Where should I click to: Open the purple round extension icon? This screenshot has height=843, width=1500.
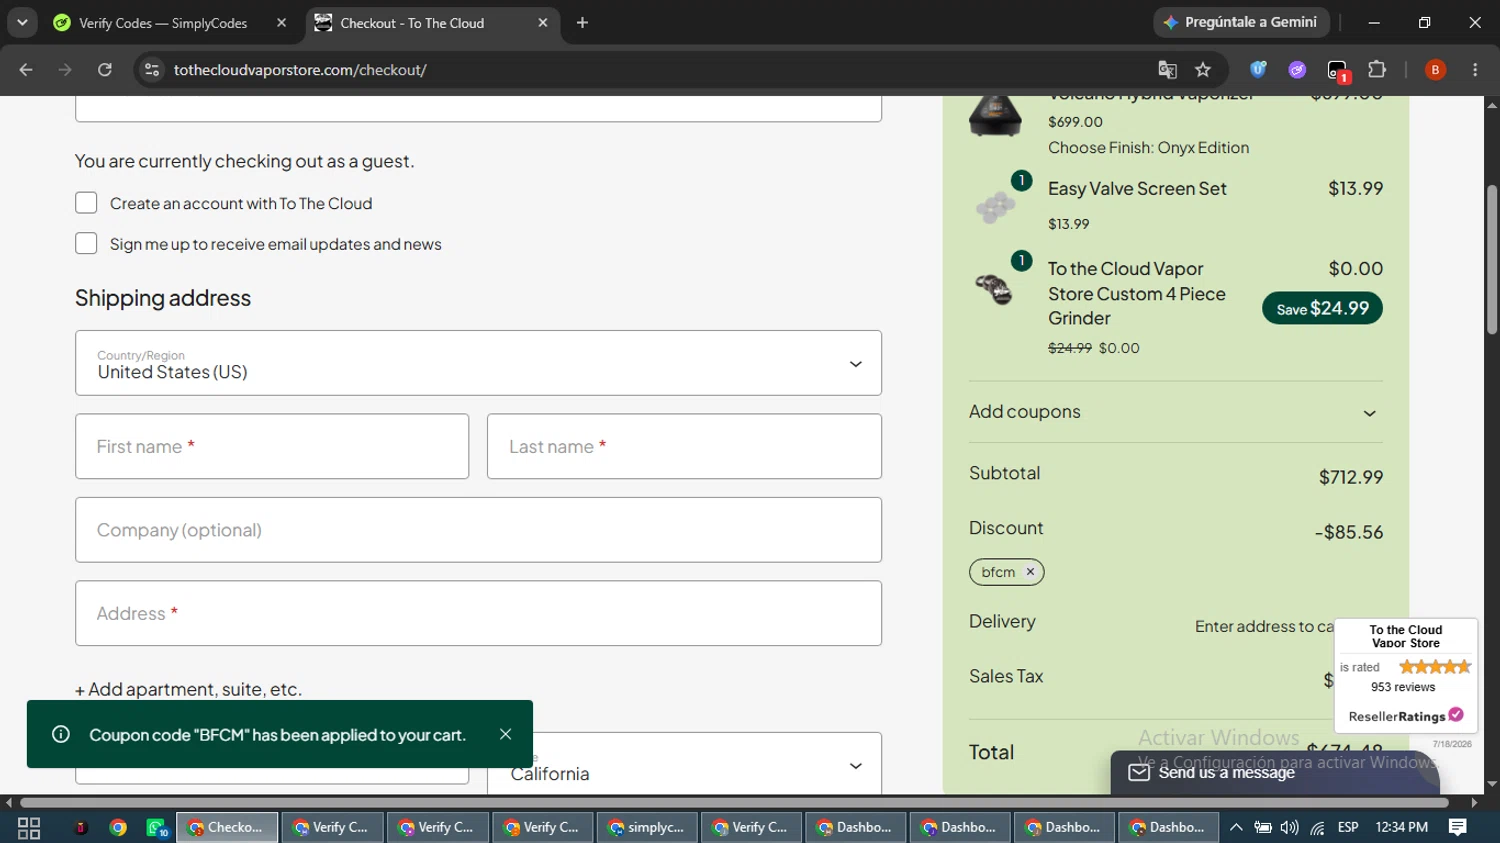tap(1297, 70)
